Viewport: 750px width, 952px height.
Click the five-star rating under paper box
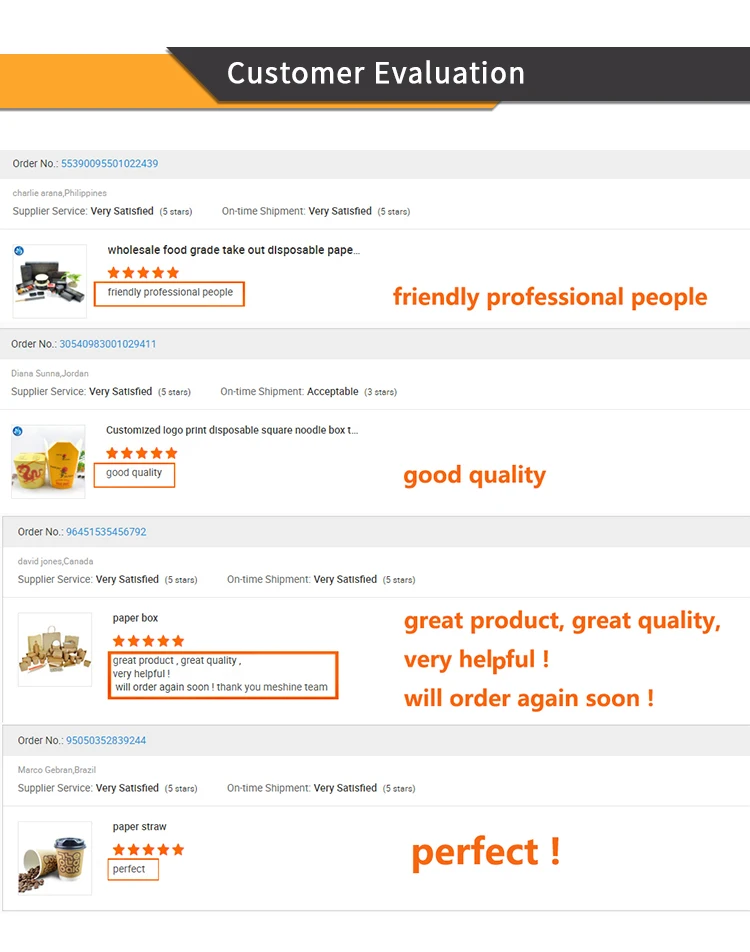[x=148, y=641]
